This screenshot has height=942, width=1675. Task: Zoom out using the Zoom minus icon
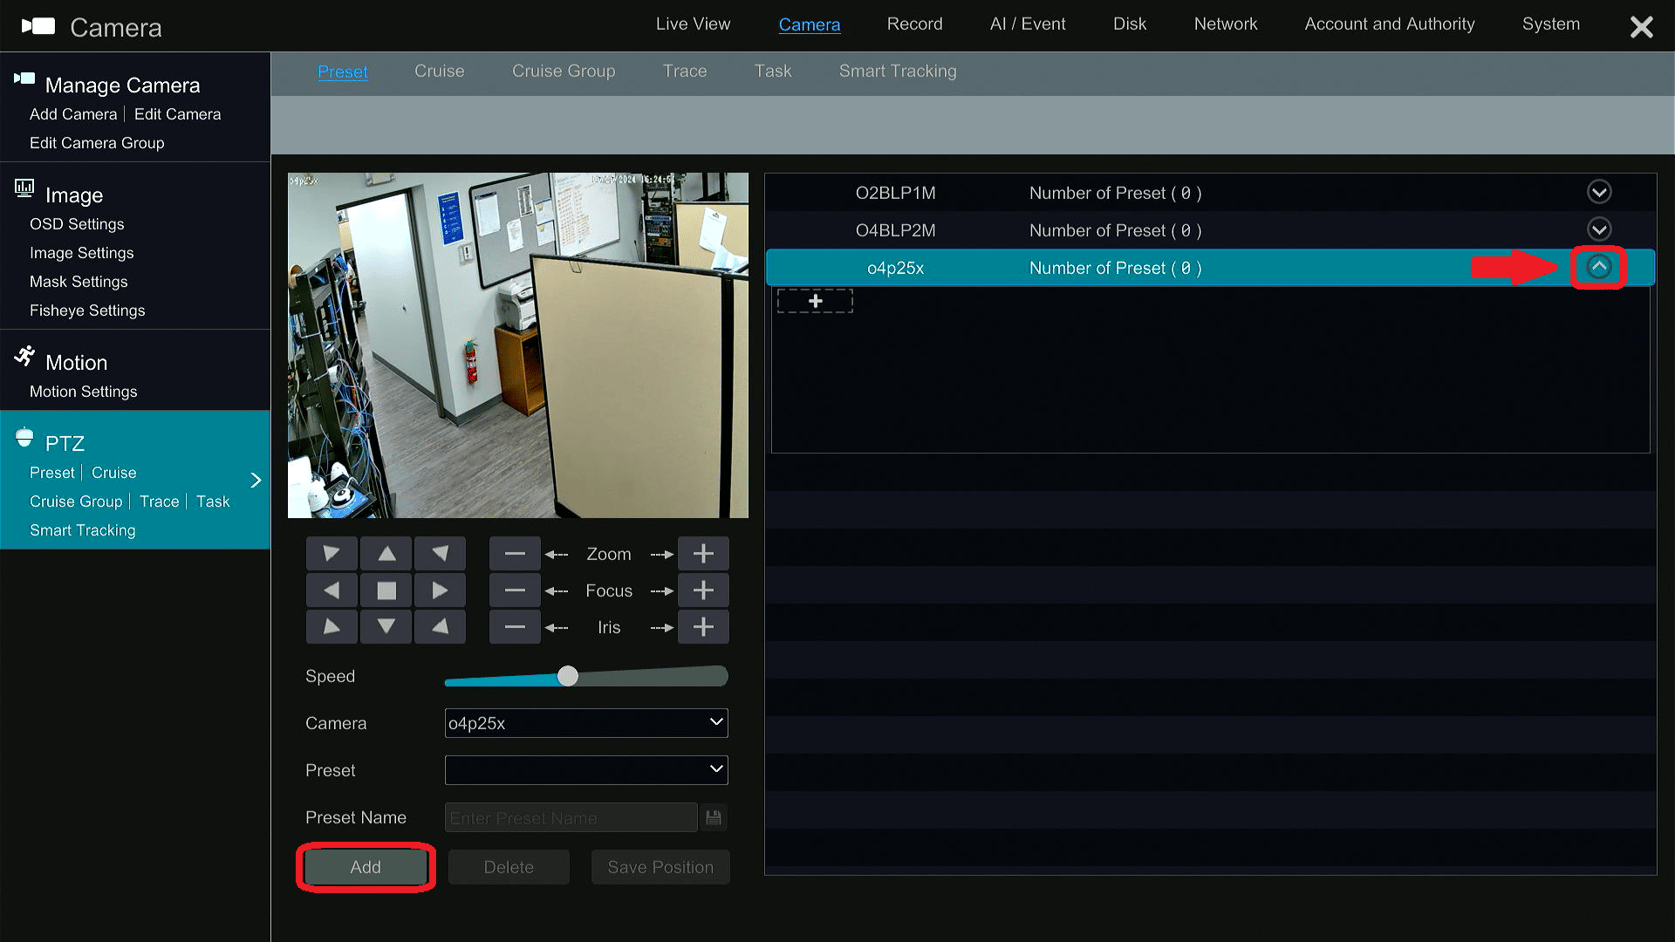tap(514, 553)
